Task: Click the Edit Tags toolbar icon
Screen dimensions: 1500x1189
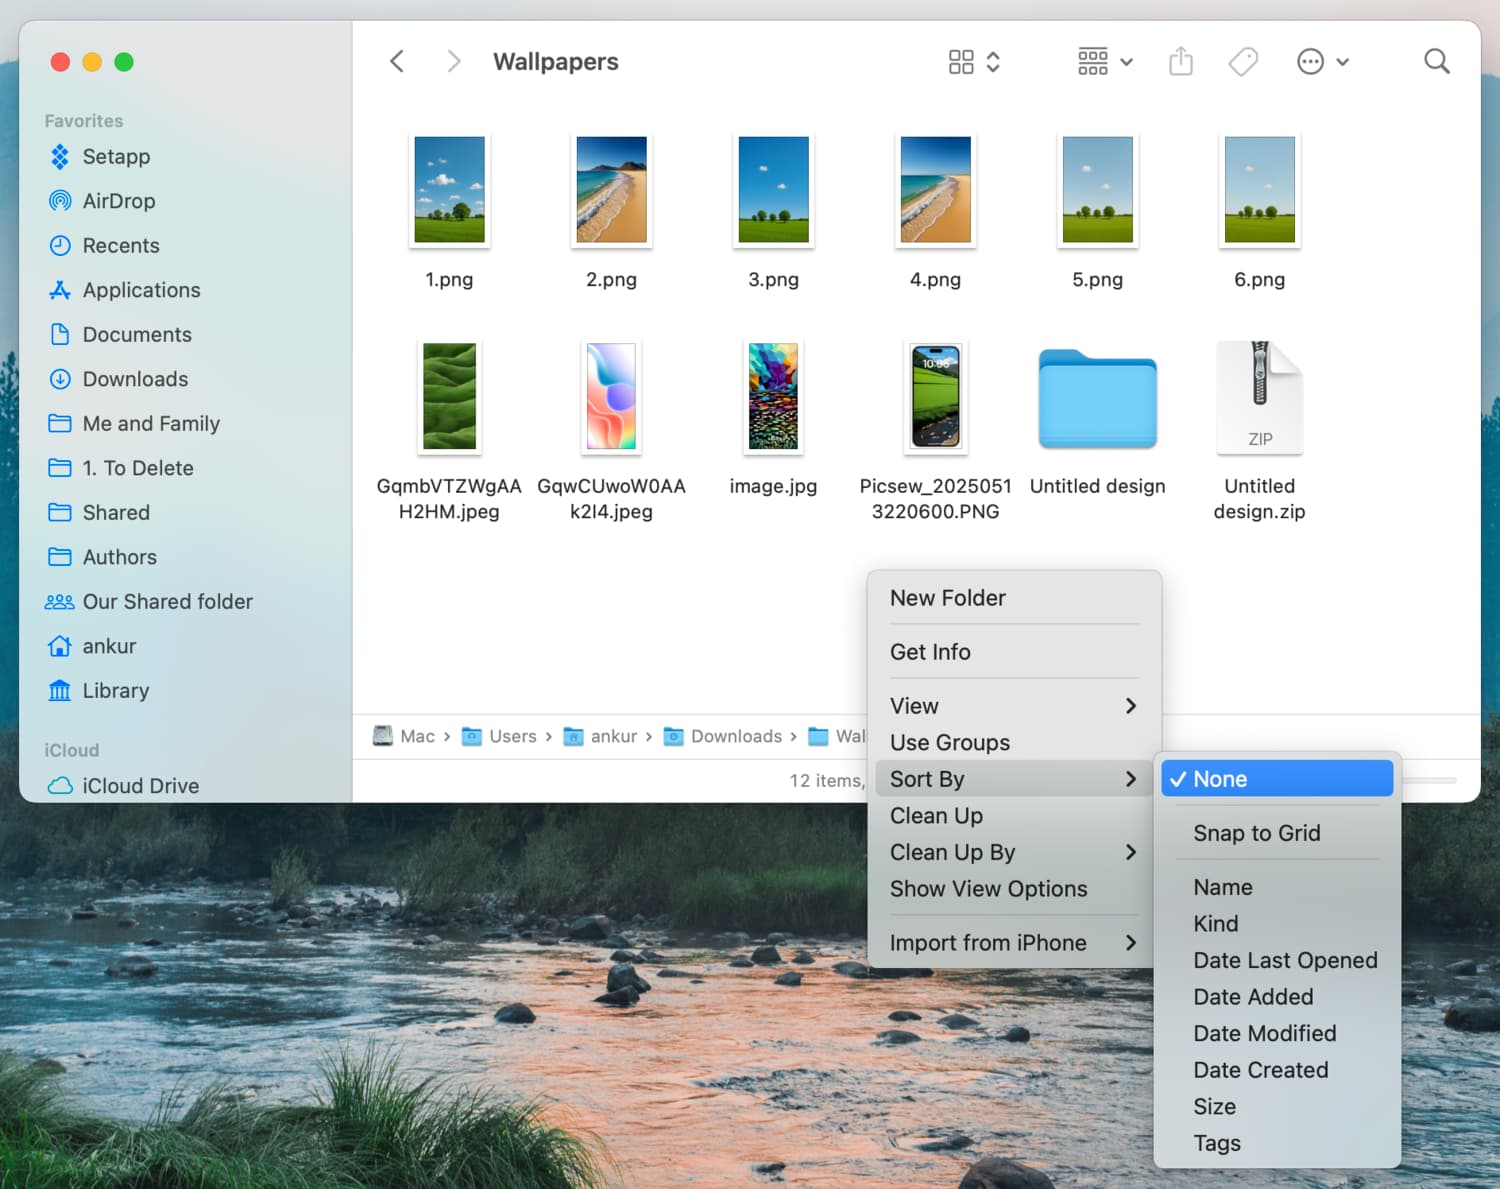Action: pyautogui.click(x=1243, y=62)
